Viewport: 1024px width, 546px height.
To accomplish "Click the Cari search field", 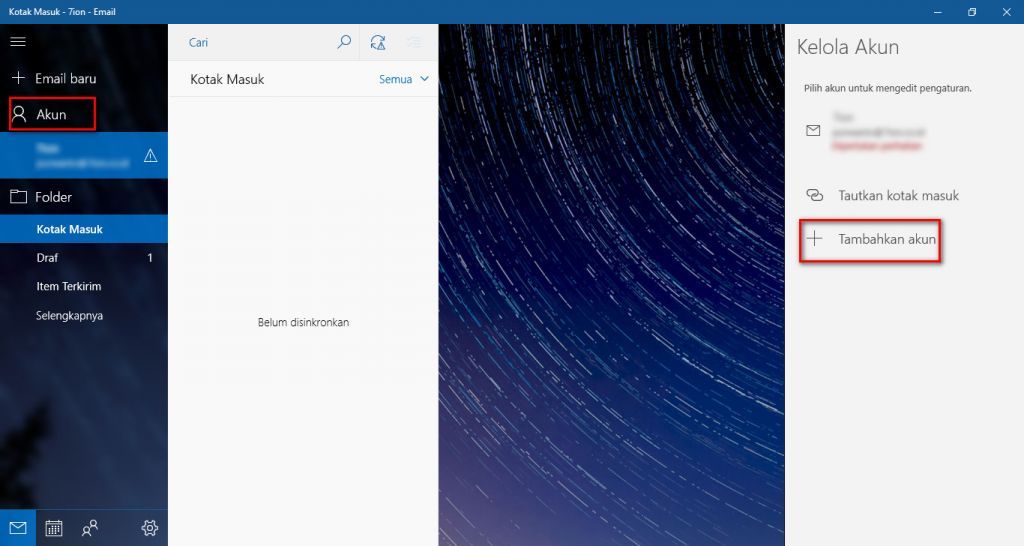I will [260, 42].
